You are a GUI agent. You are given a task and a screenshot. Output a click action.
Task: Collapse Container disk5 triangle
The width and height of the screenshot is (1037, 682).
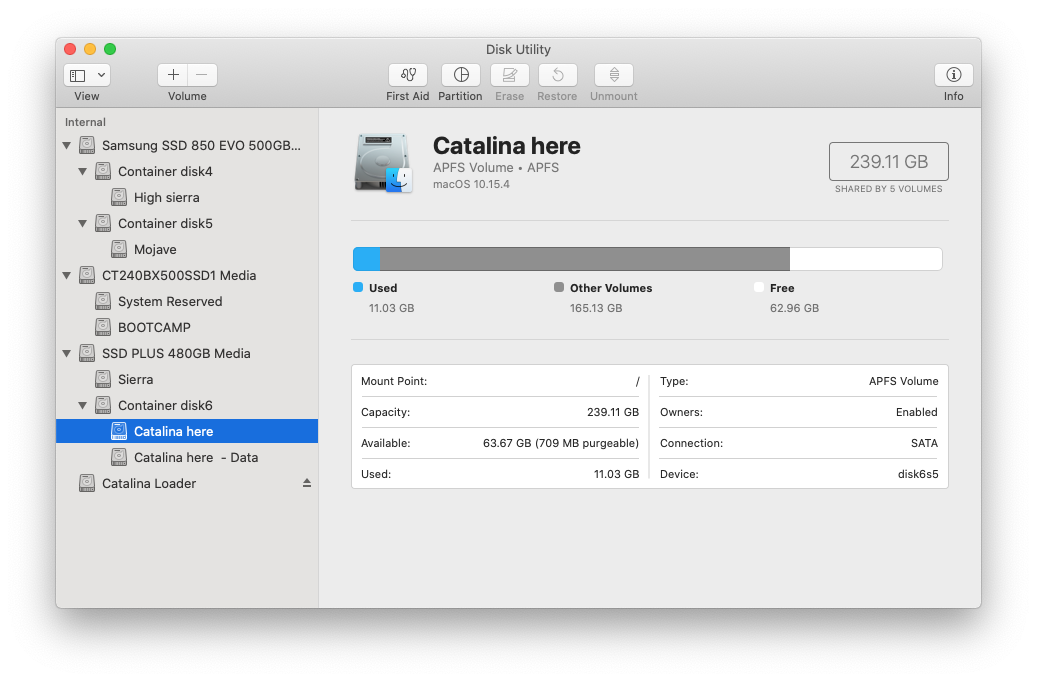(x=83, y=224)
